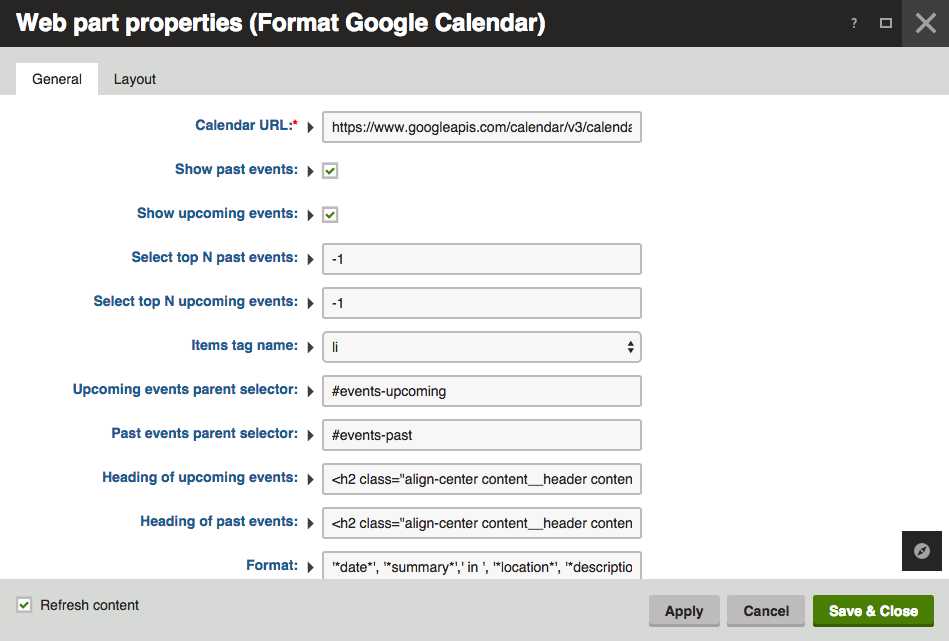Switch to the Layout tab
The width and height of the screenshot is (949, 641).
coord(135,79)
